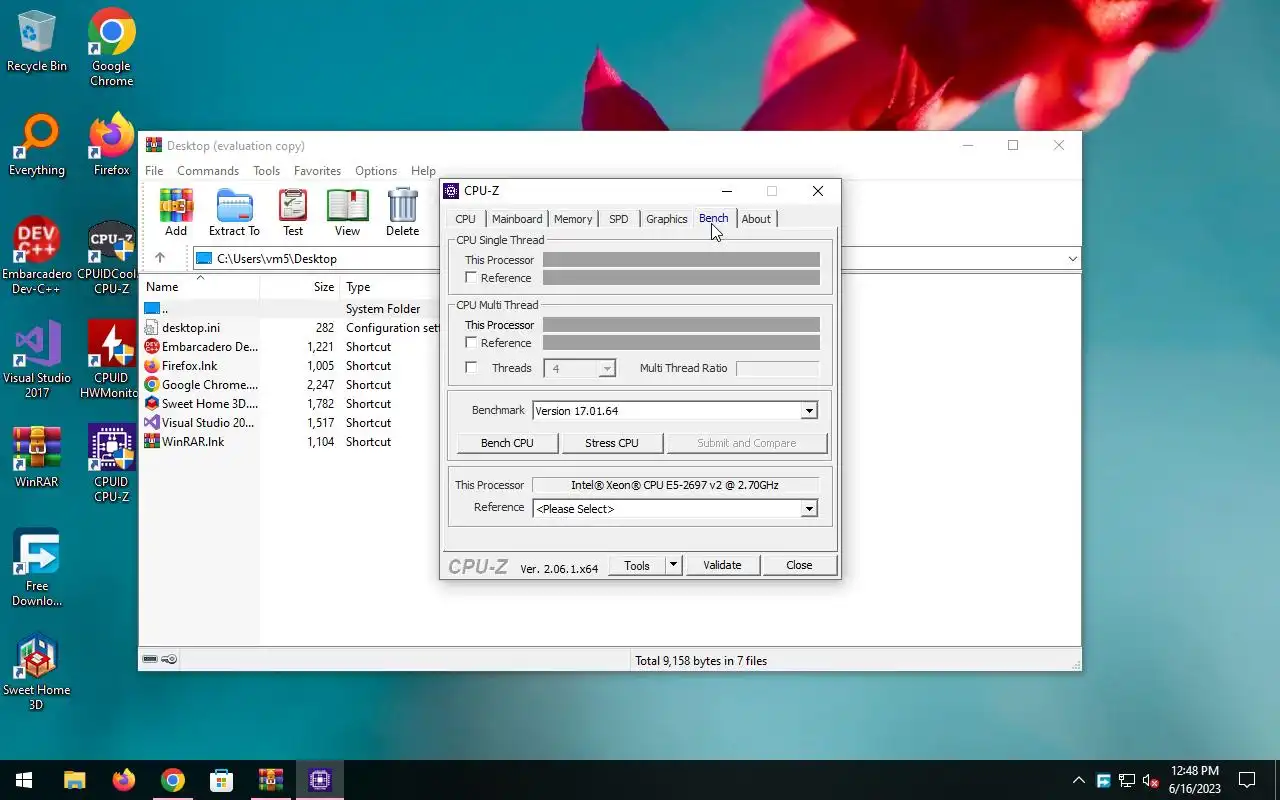This screenshot has width=1280, height=800.
Task: Click the taskbar clock showing 12:48 PM
Action: tap(1194, 780)
